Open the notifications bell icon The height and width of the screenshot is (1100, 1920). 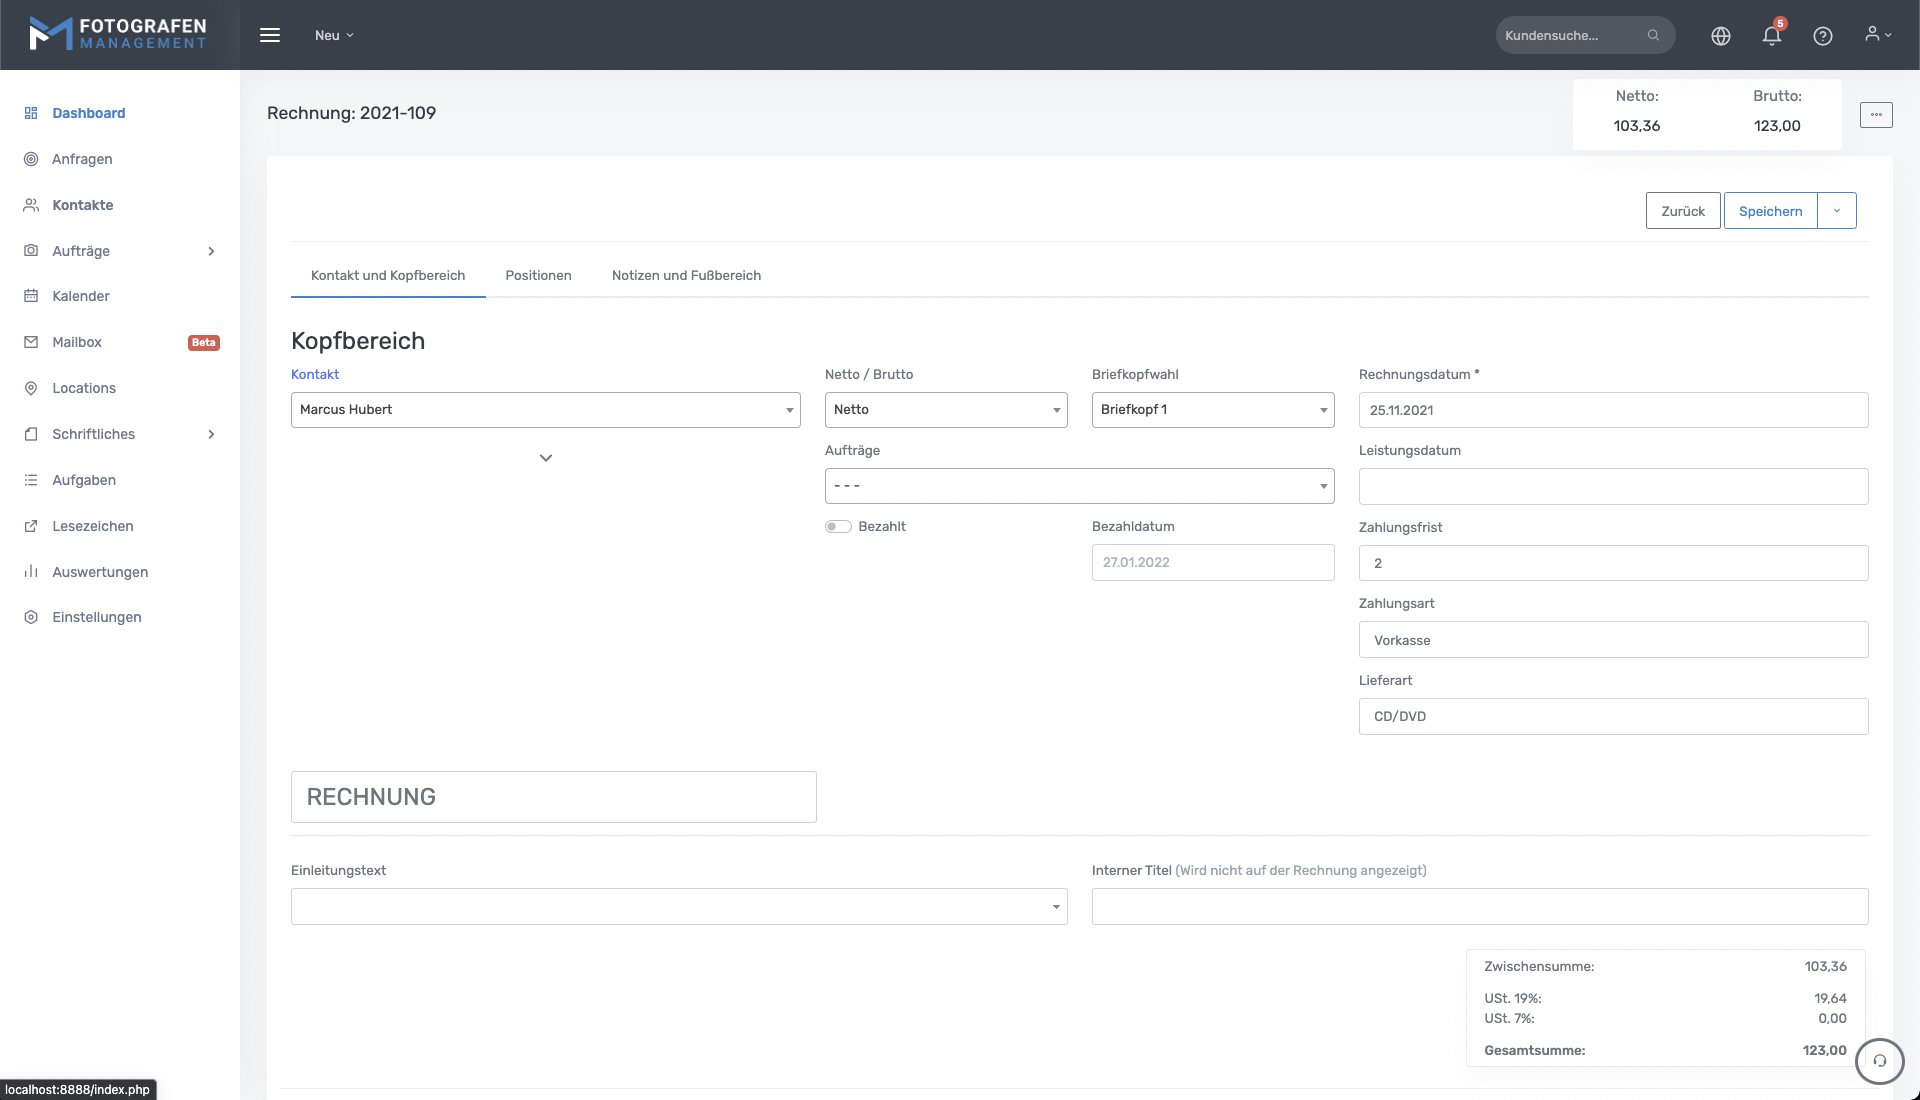click(x=1771, y=36)
